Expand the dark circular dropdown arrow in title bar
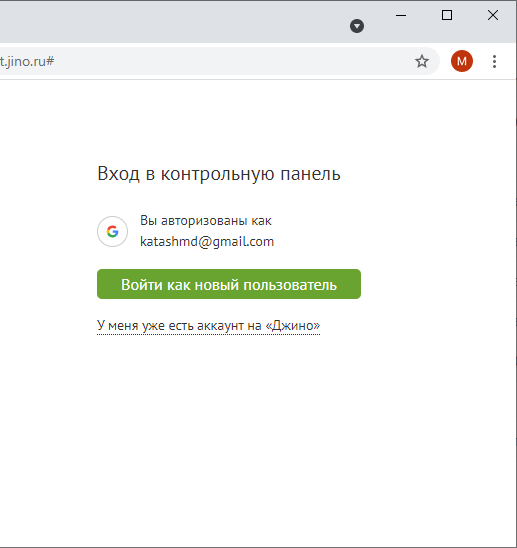 pos(357,26)
